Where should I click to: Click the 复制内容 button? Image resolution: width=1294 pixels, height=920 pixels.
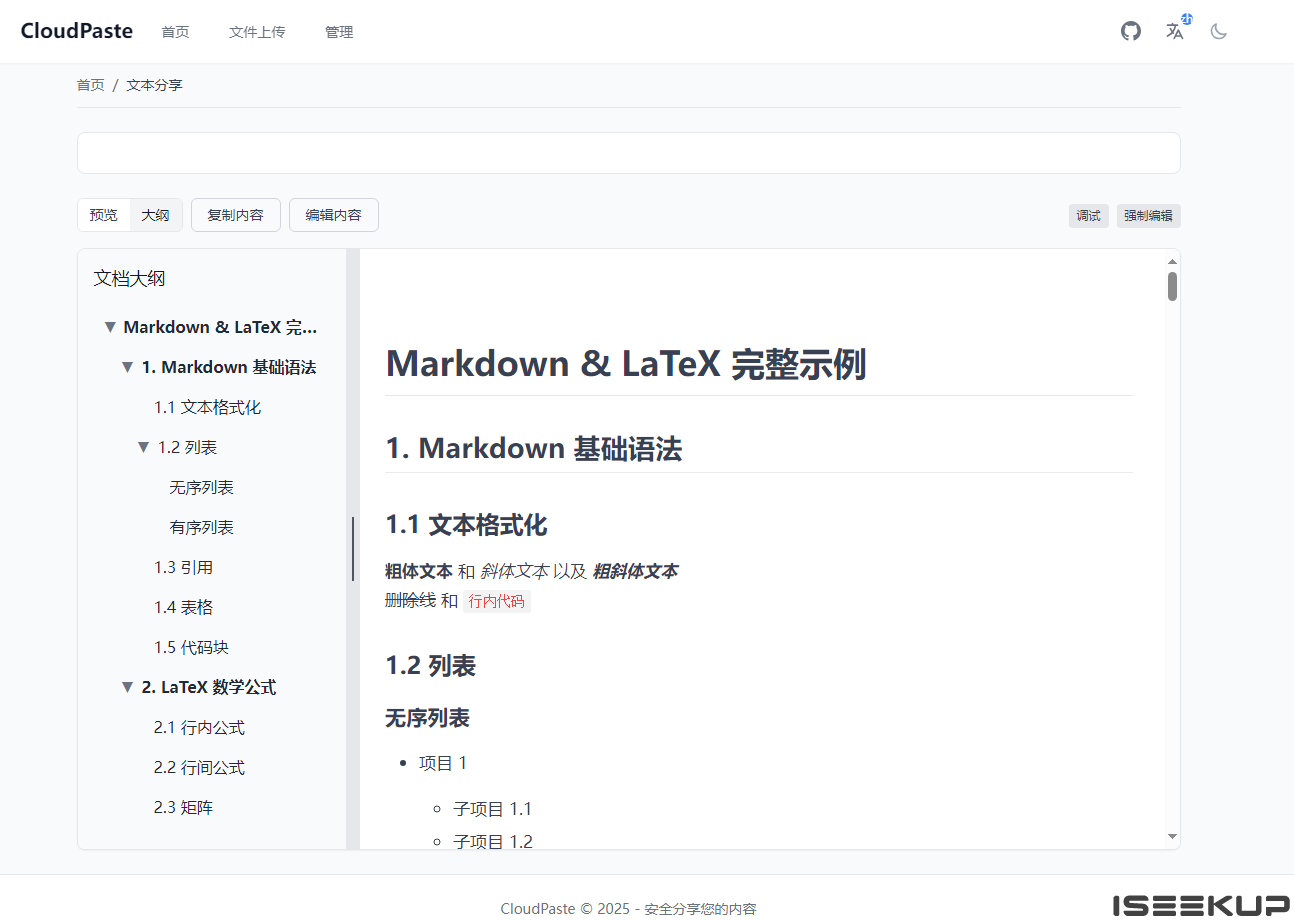click(x=236, y=215)
